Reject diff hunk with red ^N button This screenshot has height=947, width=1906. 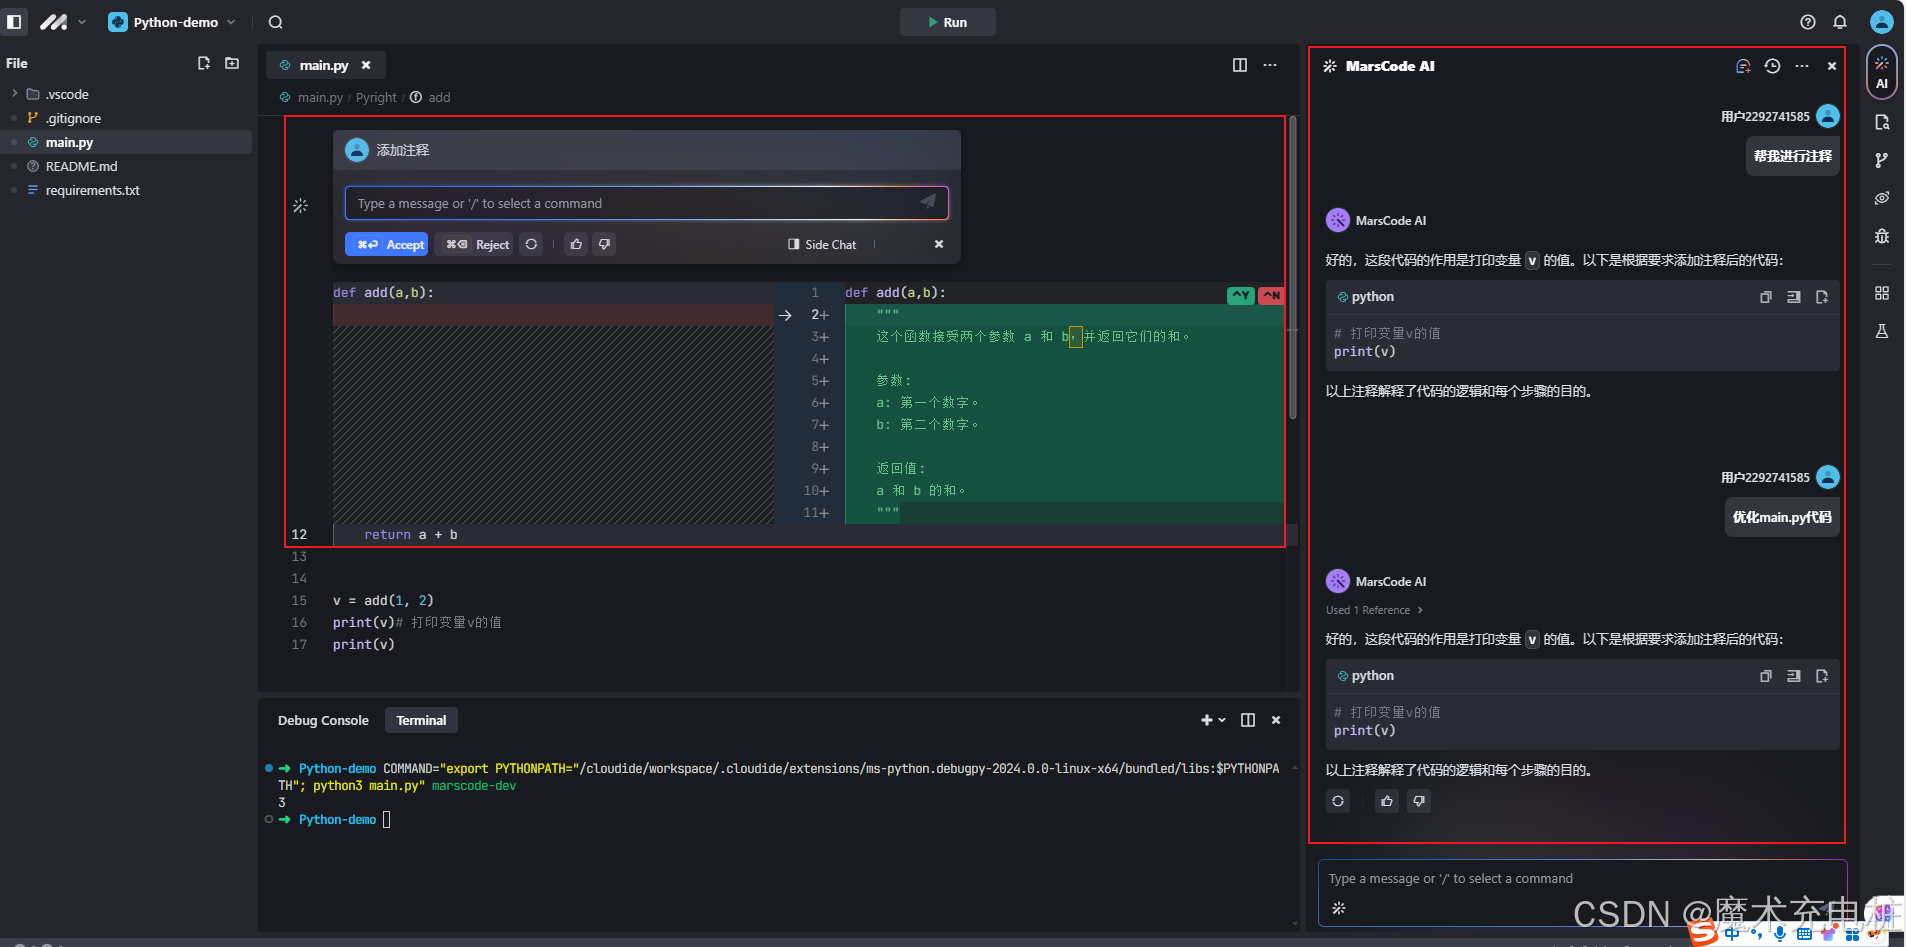click(x=1272, y=295)
